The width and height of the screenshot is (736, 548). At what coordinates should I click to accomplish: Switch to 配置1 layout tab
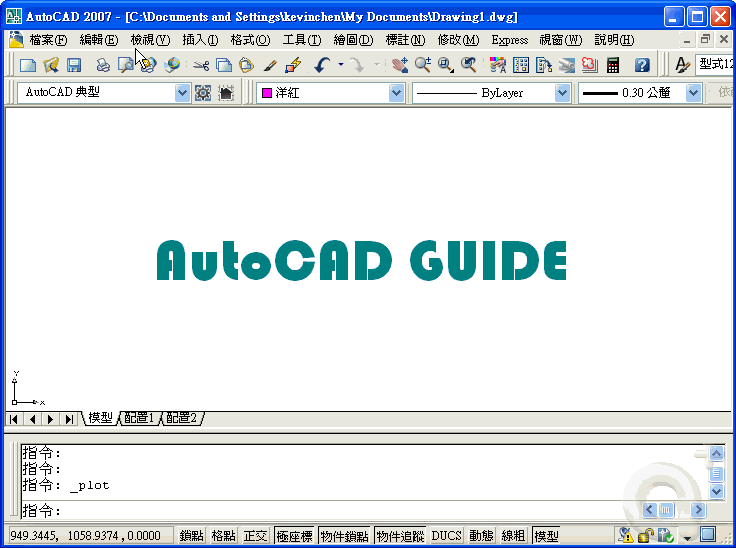pyautogui.click(x=139, y=418)
